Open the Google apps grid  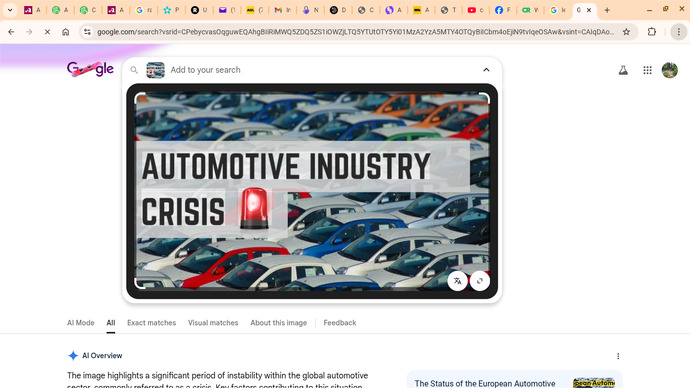647,70
